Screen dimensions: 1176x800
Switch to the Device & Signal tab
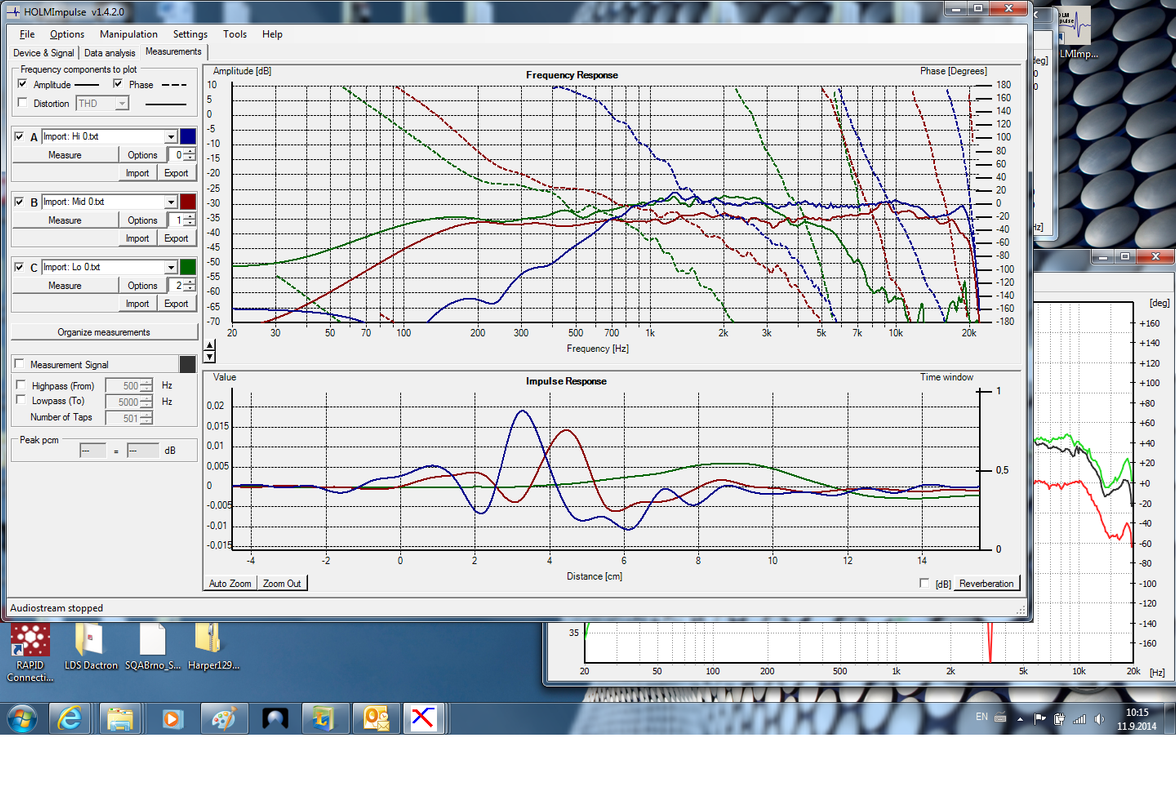tap(44, 52)
